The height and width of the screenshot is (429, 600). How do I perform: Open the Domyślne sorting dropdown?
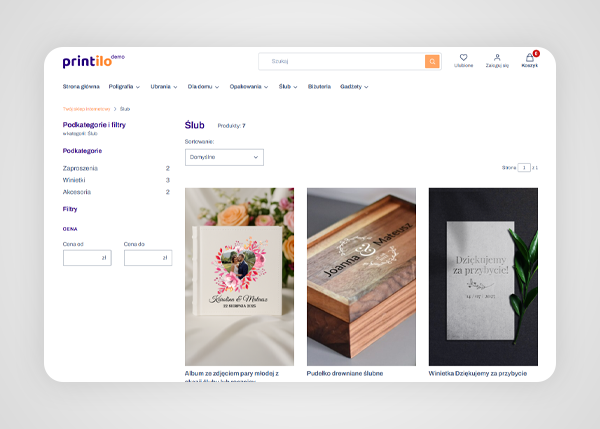224,157
